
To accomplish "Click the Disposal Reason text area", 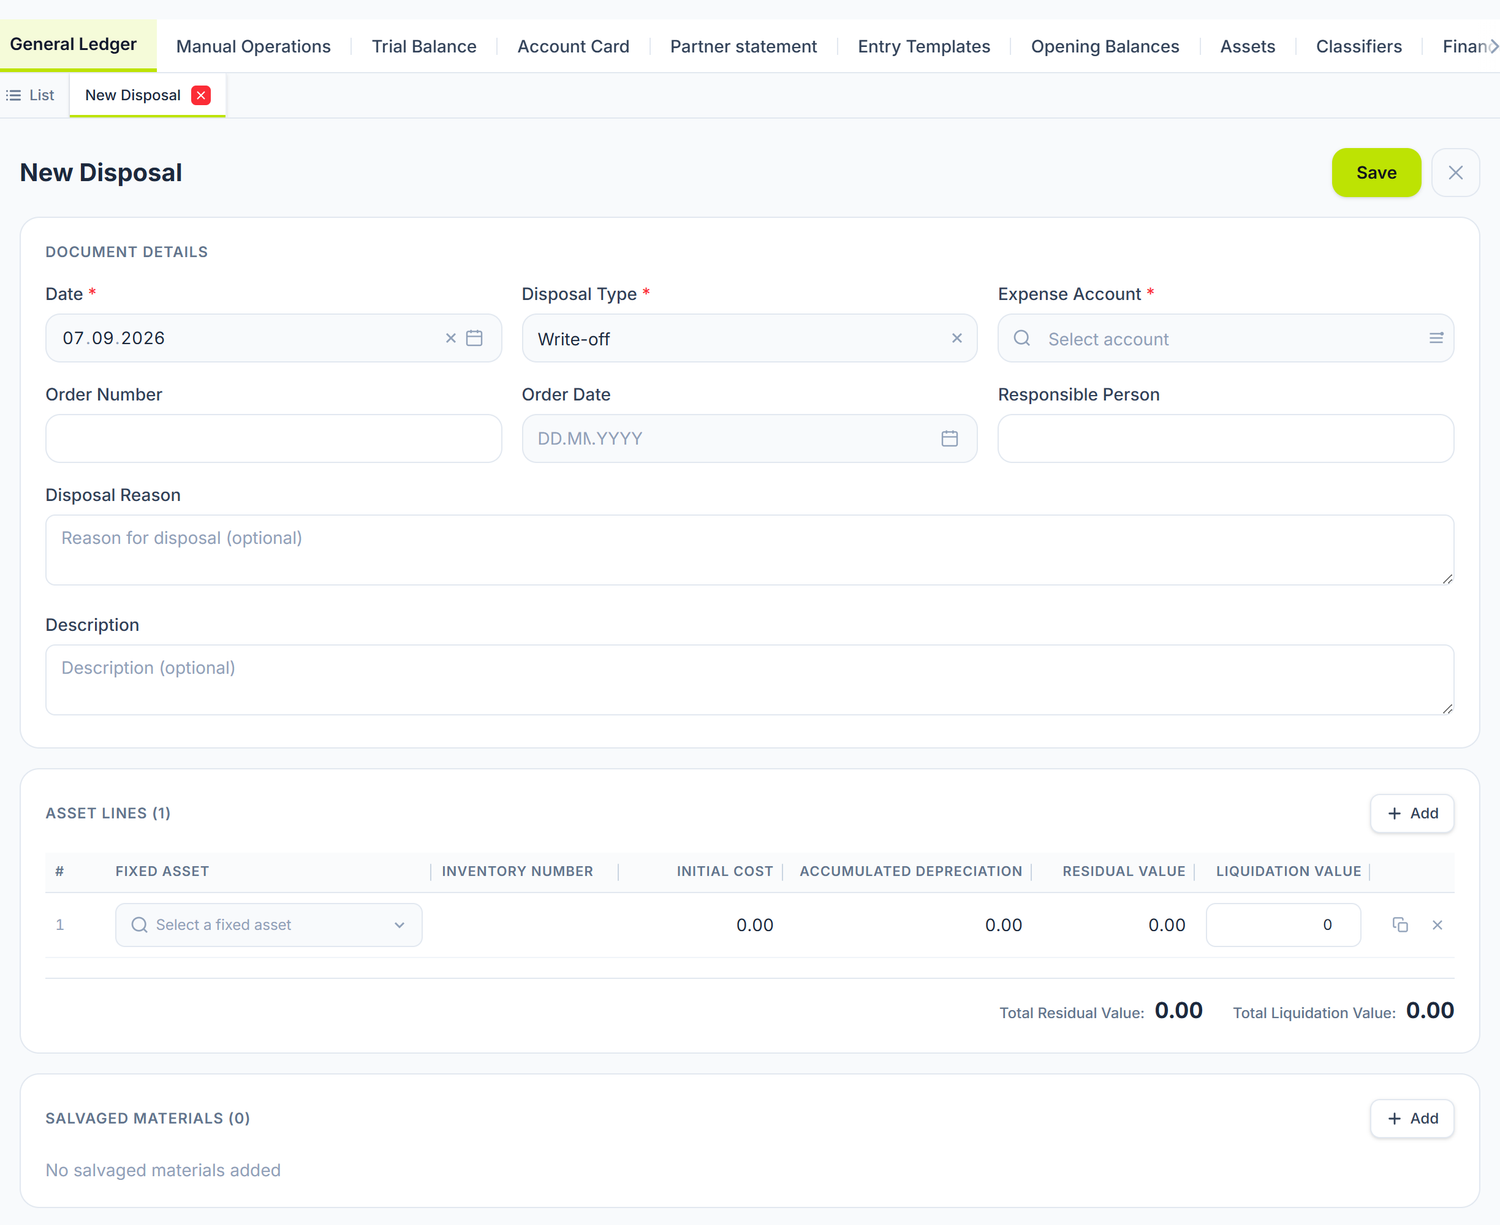I will (750, 550).
